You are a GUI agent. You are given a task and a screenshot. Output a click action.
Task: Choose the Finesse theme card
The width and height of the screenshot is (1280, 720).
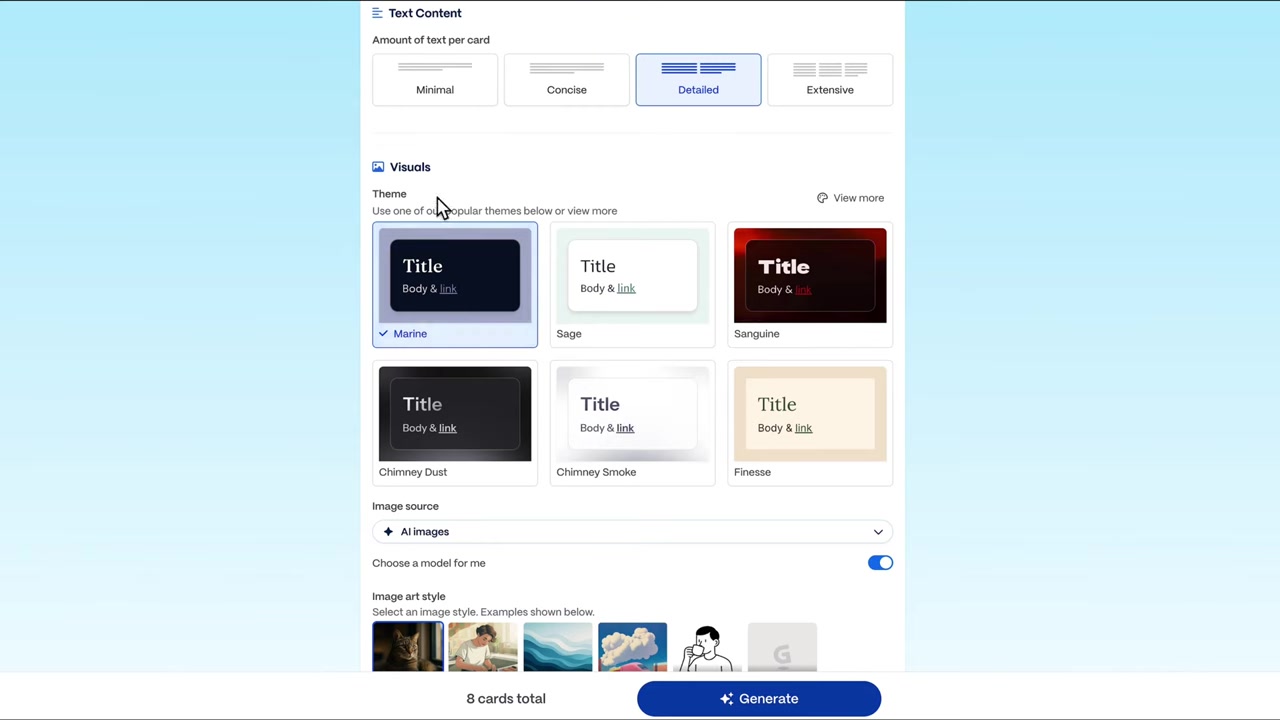[810, 423]
